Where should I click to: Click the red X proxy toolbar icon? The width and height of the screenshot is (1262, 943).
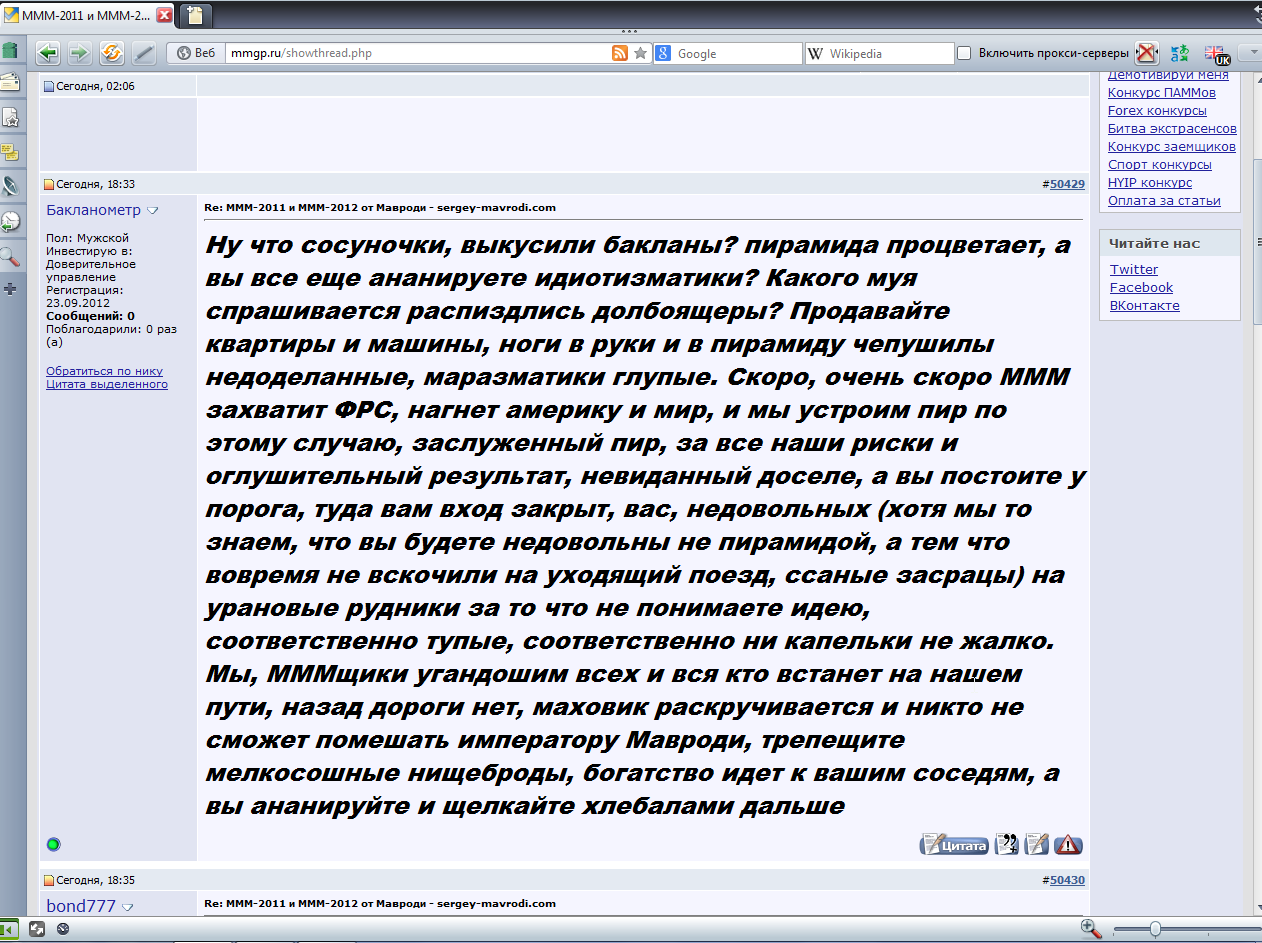click(x=1146, y=53)
